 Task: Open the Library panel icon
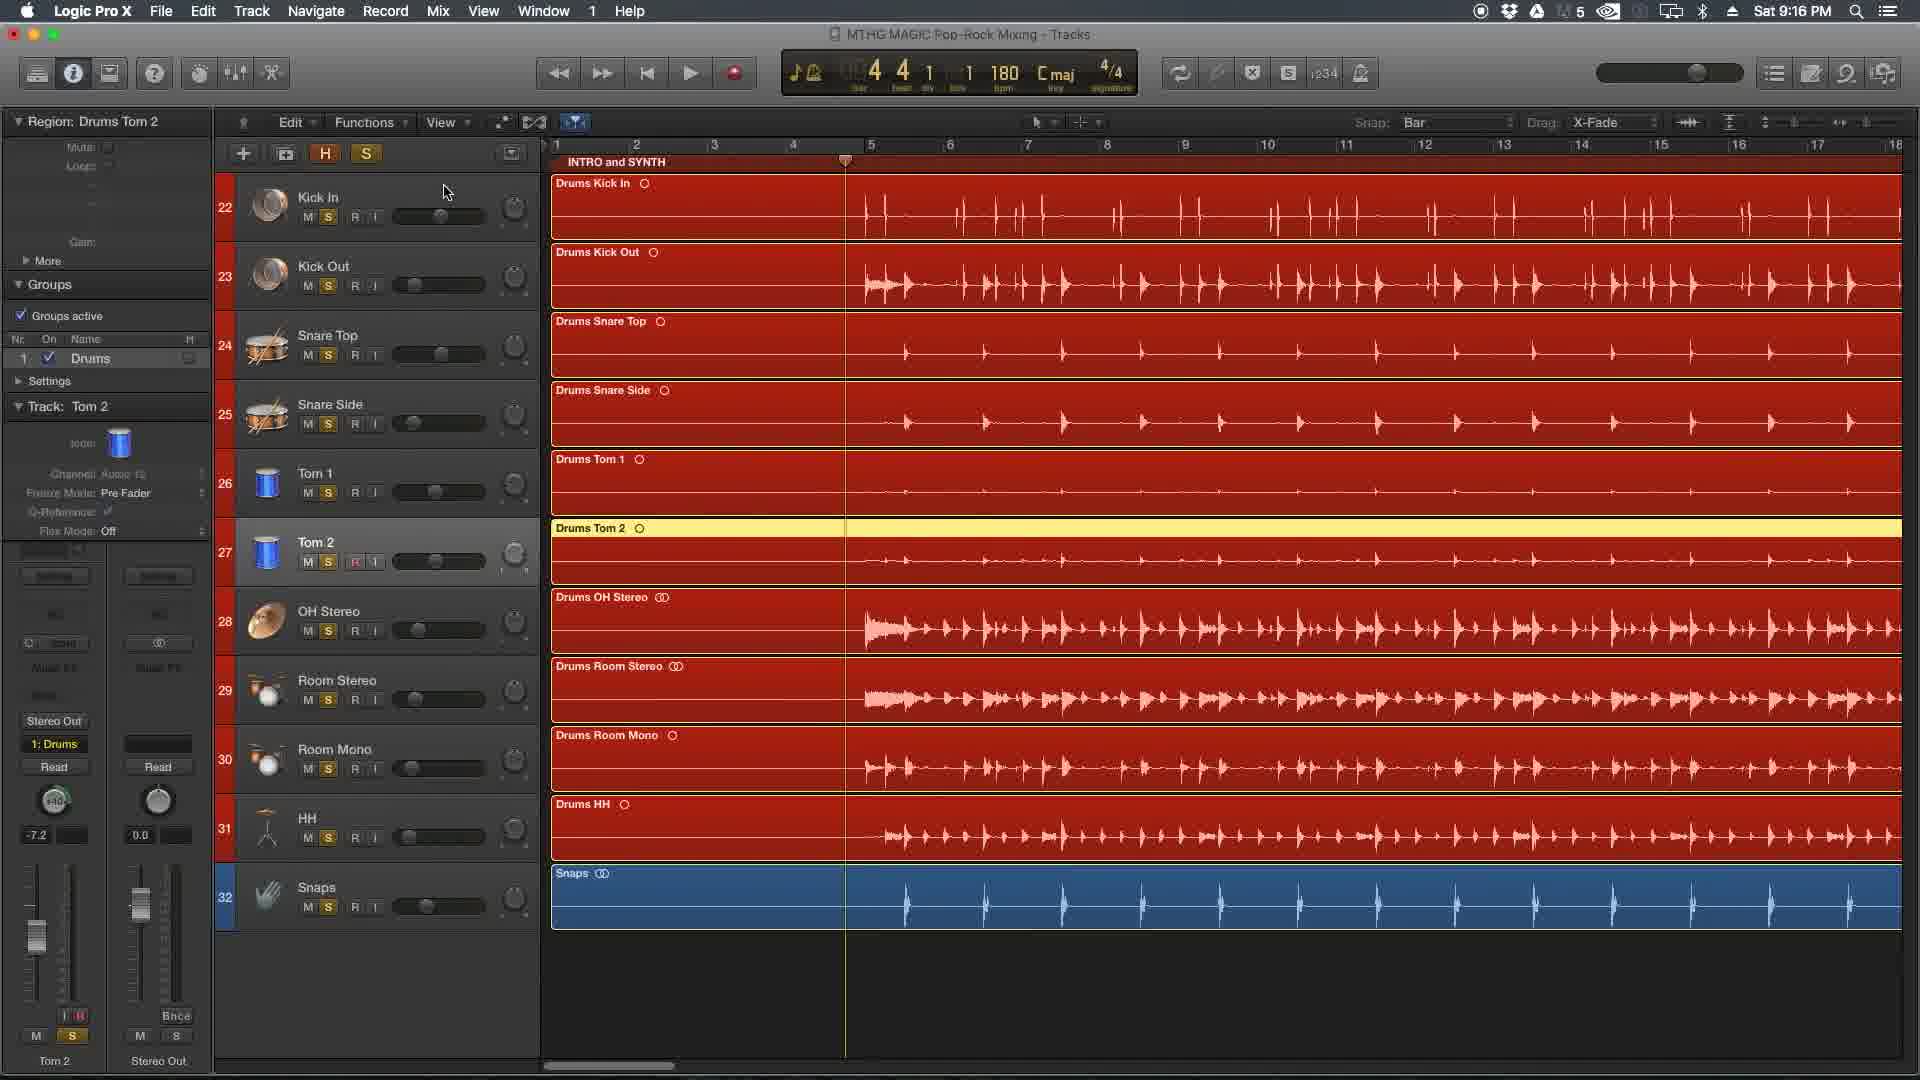(37, 73)
